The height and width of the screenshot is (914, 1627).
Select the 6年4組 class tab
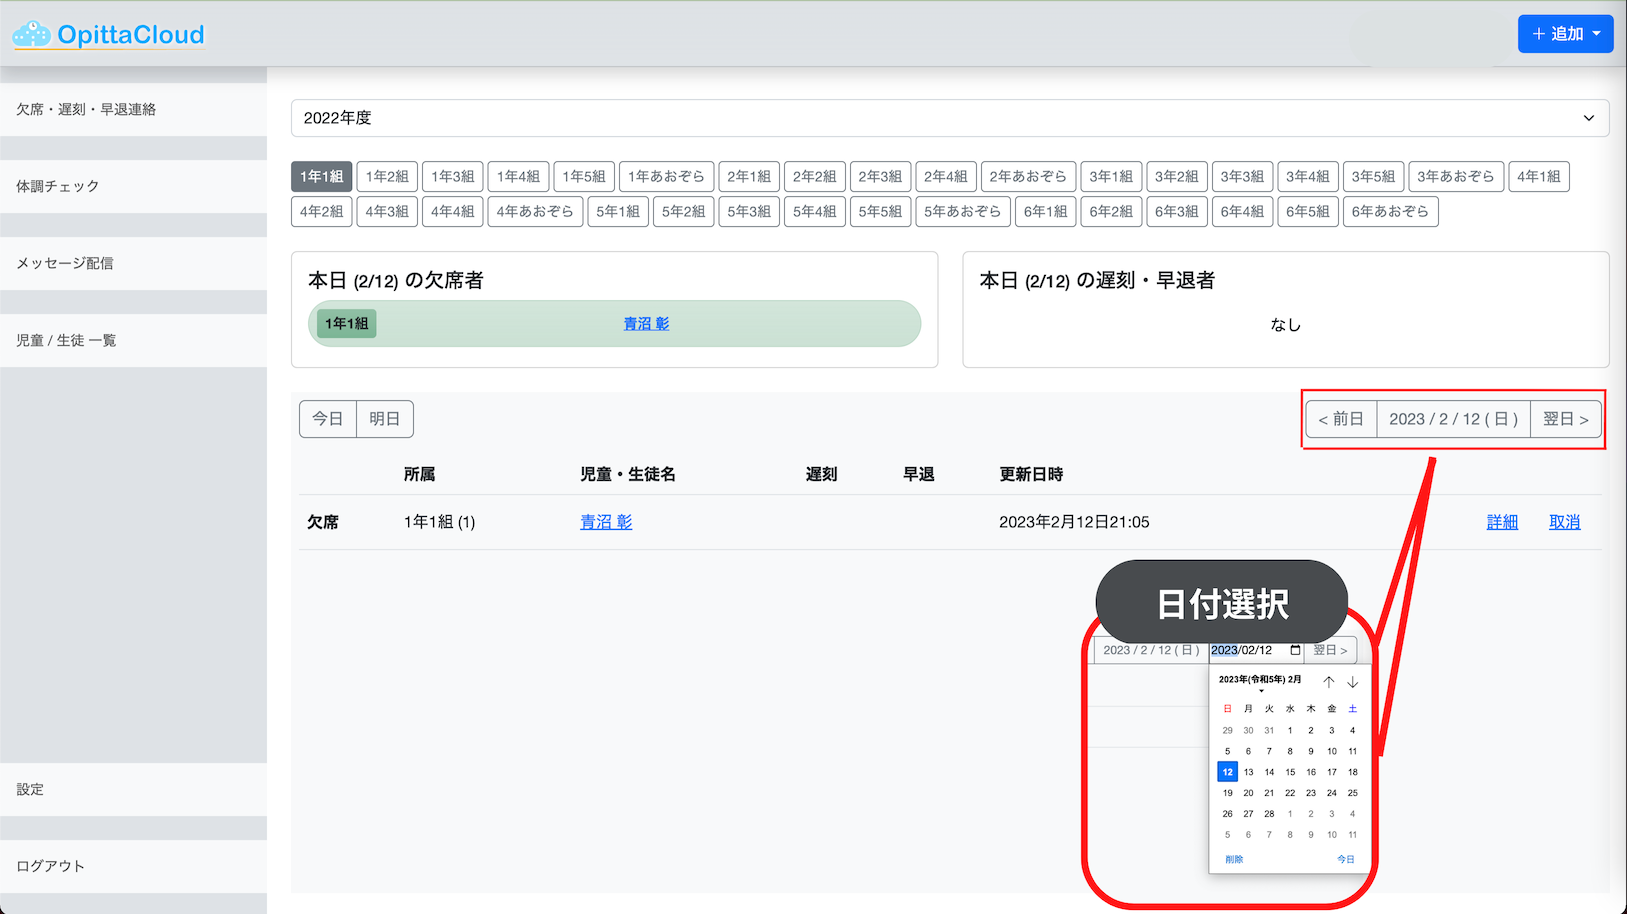pos(1242,211)
